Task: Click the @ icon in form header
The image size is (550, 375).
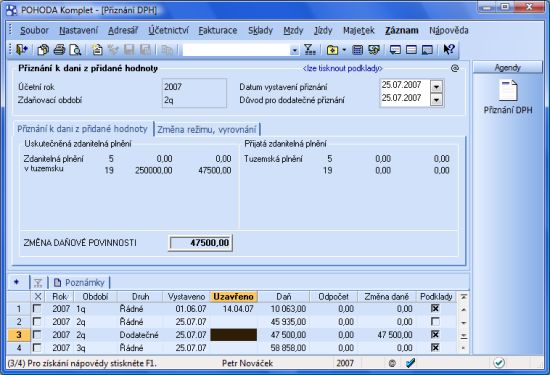Action: pyautogui.click(x=455, y=68)
